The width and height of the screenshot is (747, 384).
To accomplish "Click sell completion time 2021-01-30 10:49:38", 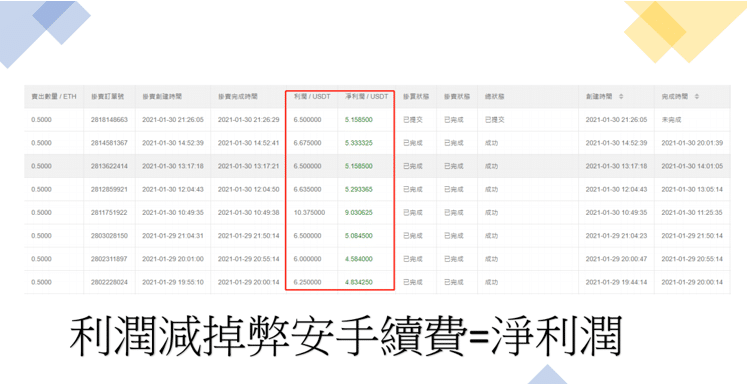I will pos(249,212).
